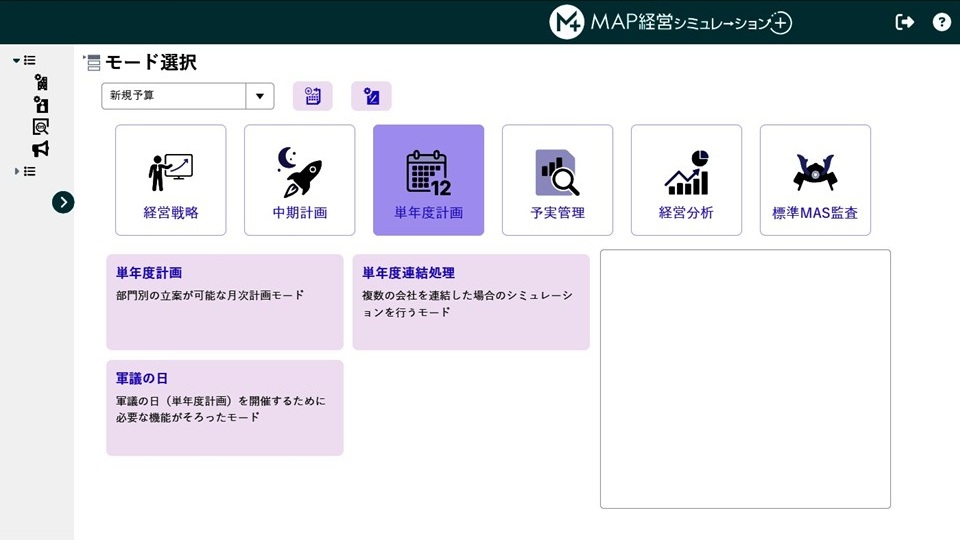This screenshot has height=540, width=960.
Task: Click the building with gear sidebar icon
Action: (x=40, y=82)
